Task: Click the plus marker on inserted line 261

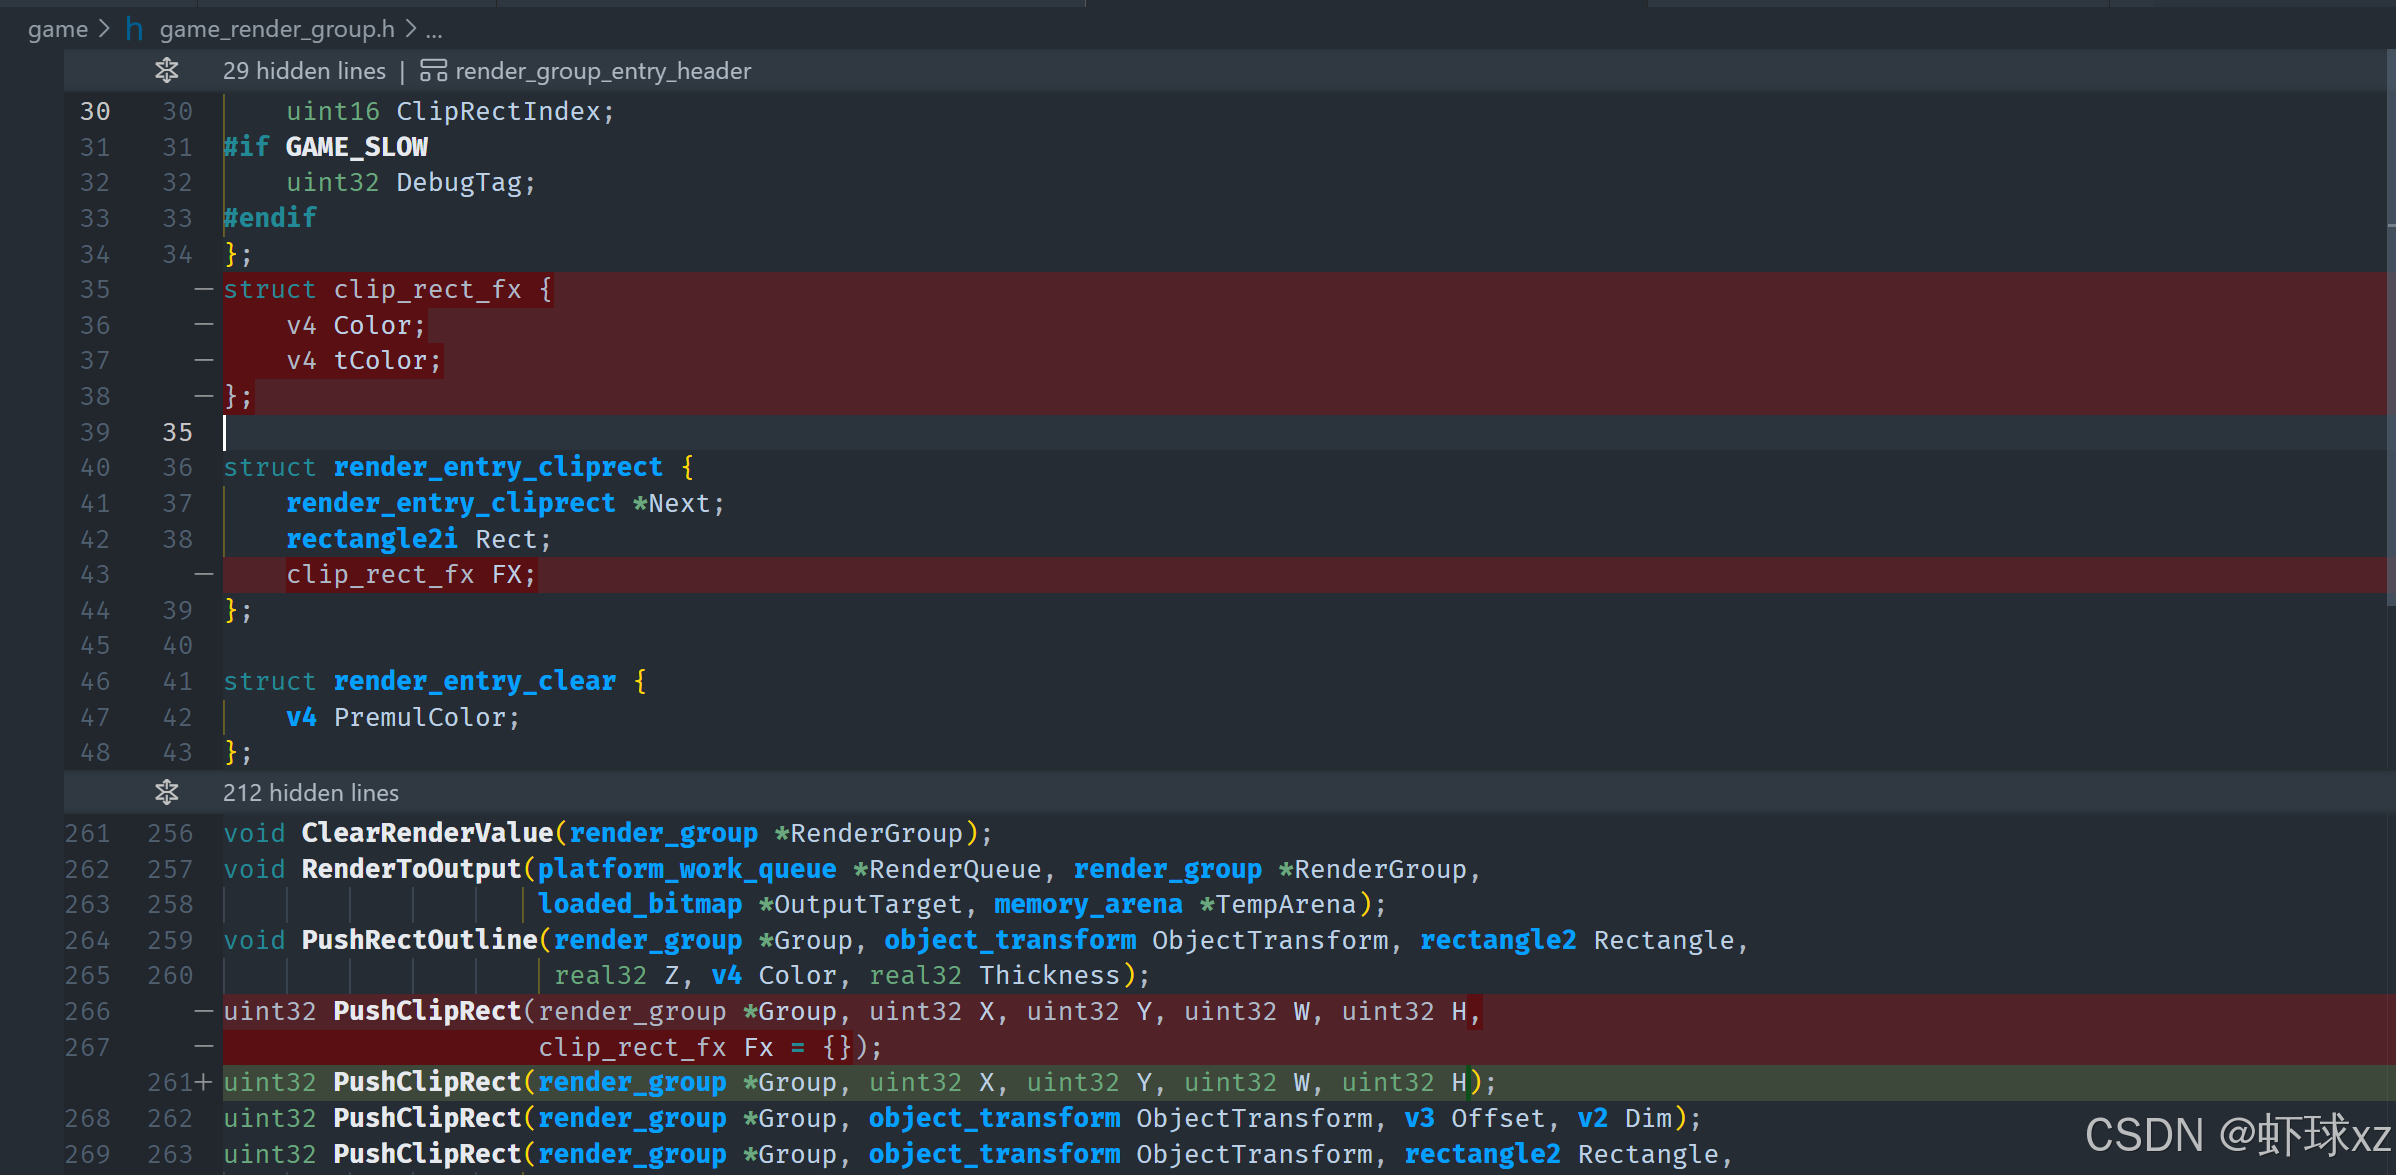Action: click(x=204, y=1082)
